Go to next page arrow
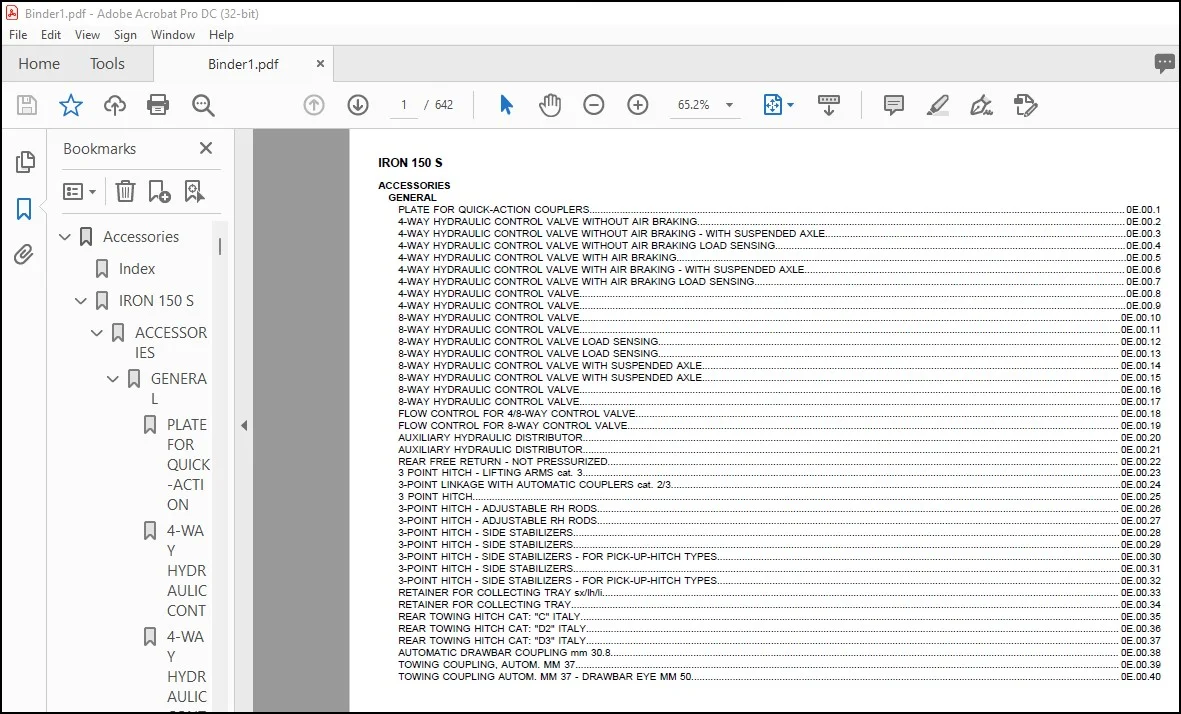1181x714 pixels. [358, 105]
